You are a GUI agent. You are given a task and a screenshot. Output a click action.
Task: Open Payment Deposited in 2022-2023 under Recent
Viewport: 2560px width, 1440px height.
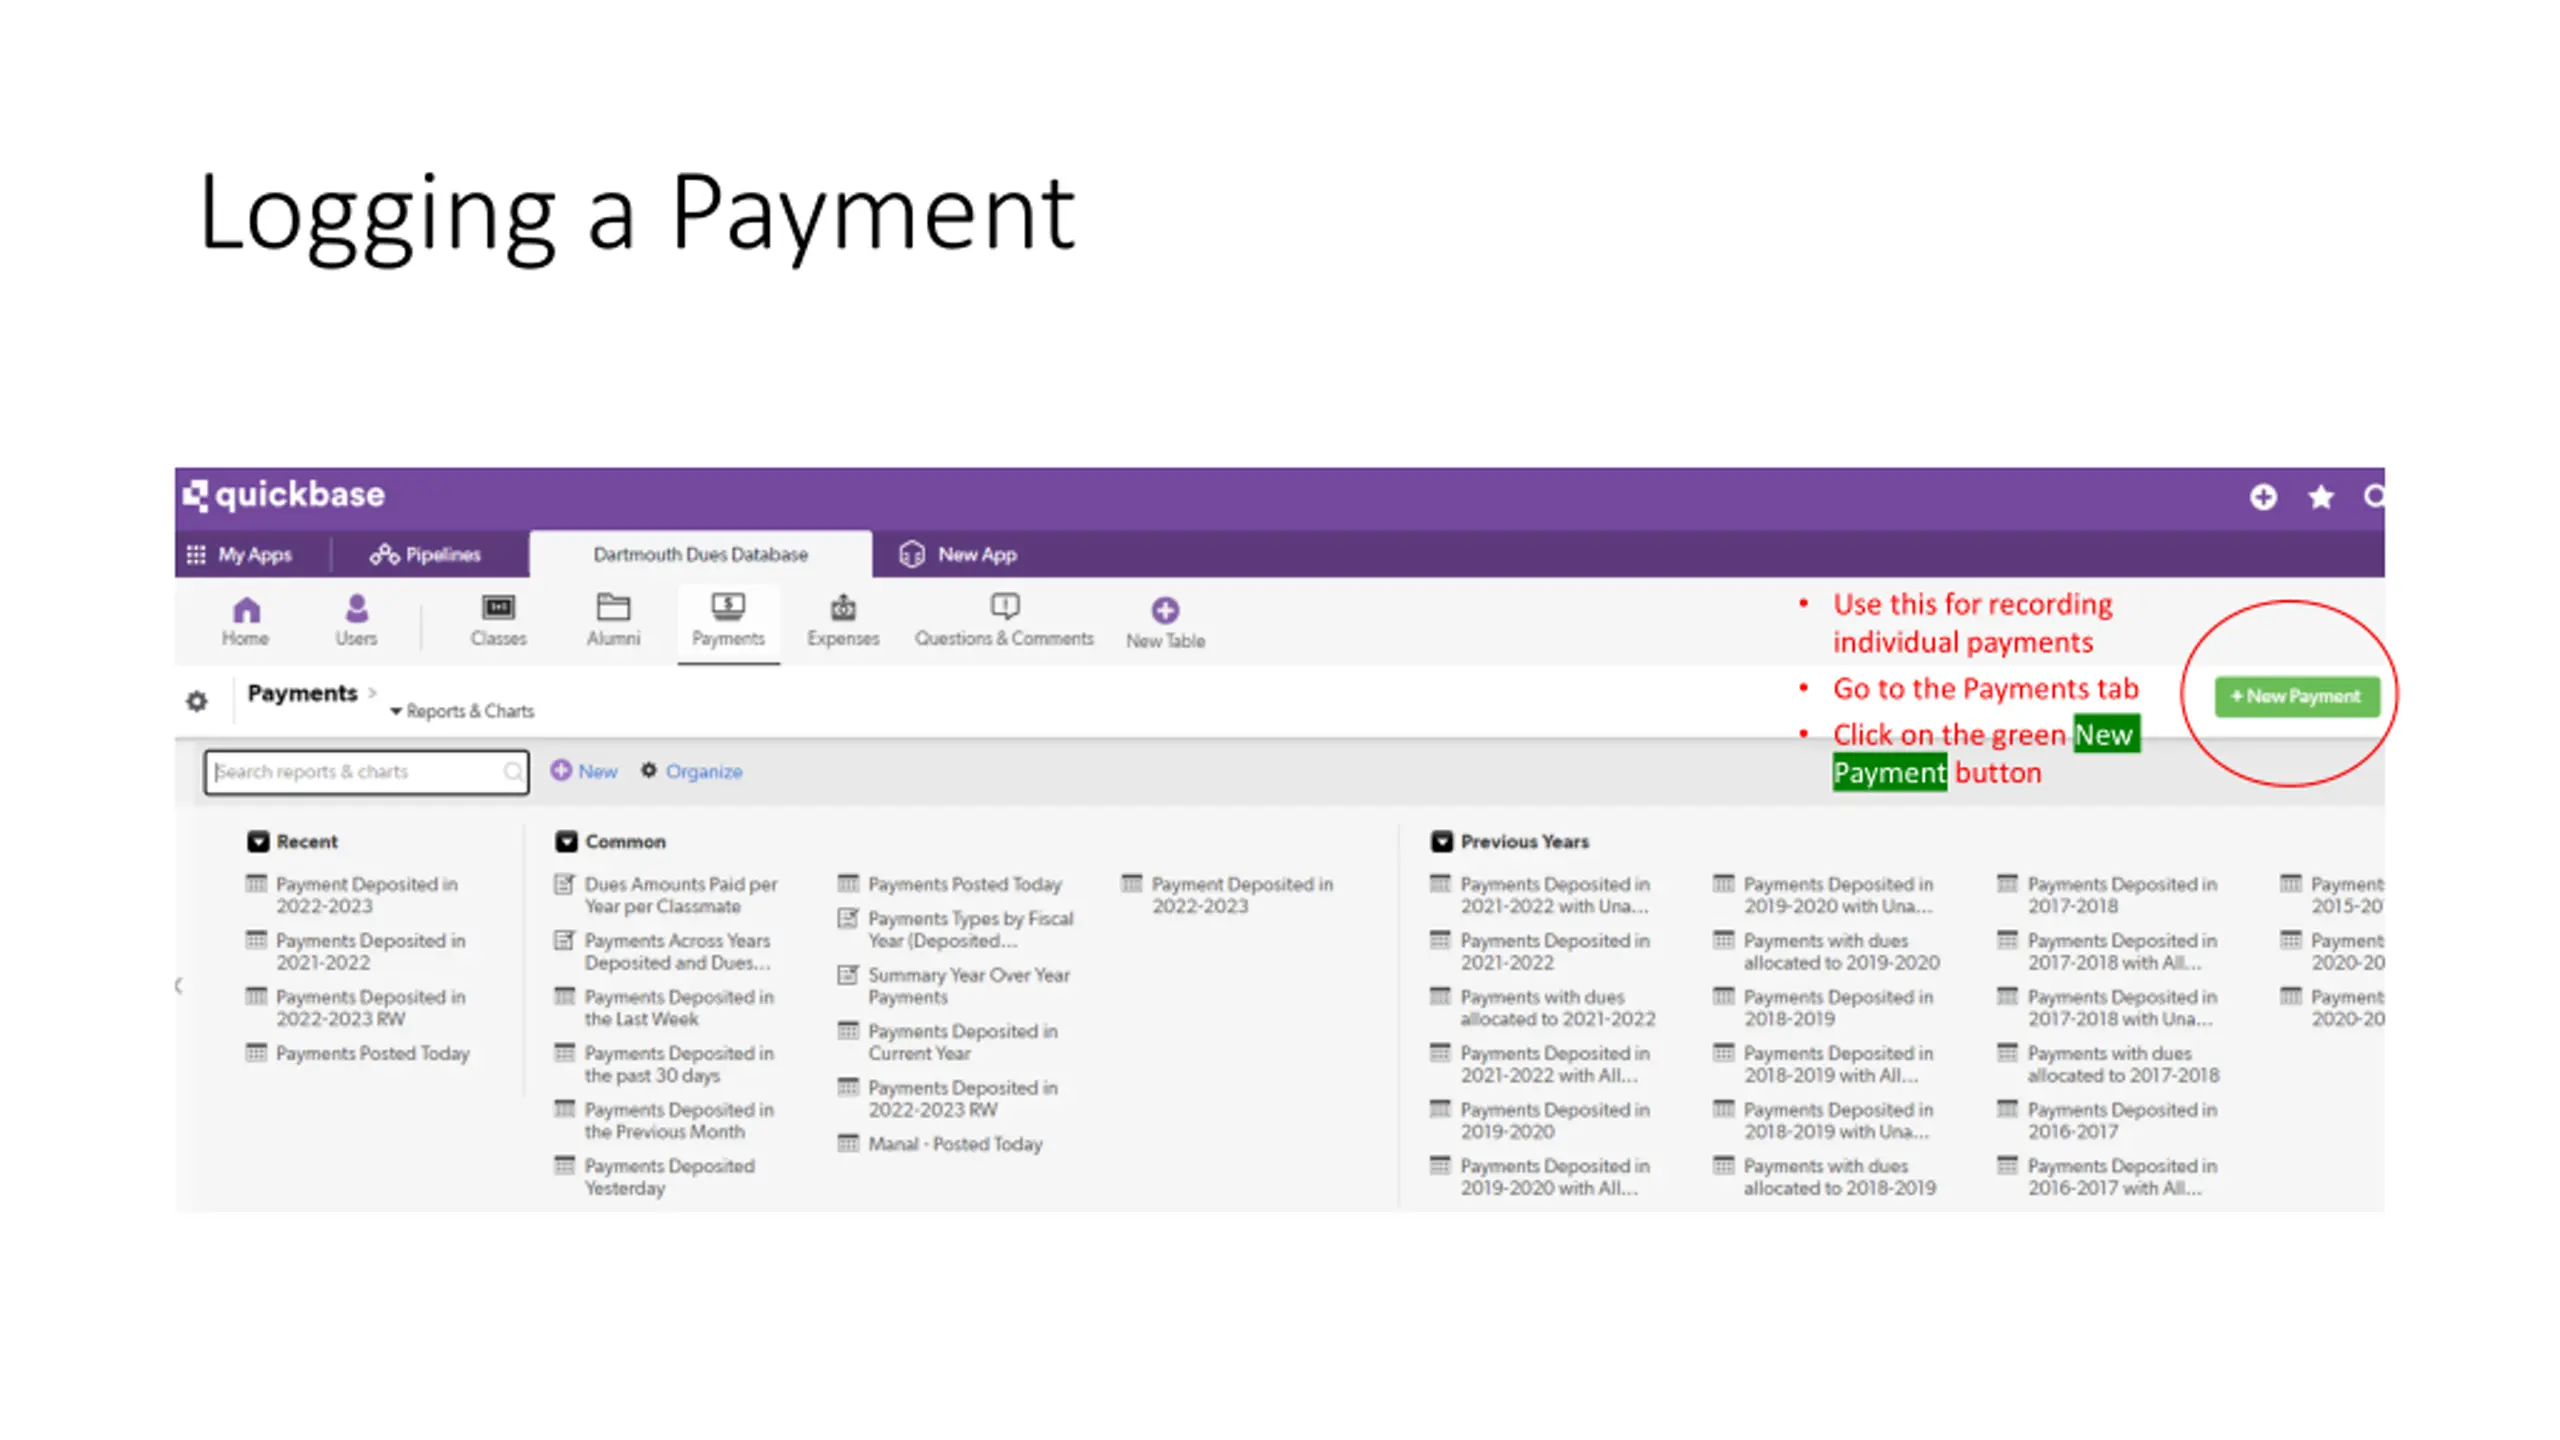coord(366,895)
